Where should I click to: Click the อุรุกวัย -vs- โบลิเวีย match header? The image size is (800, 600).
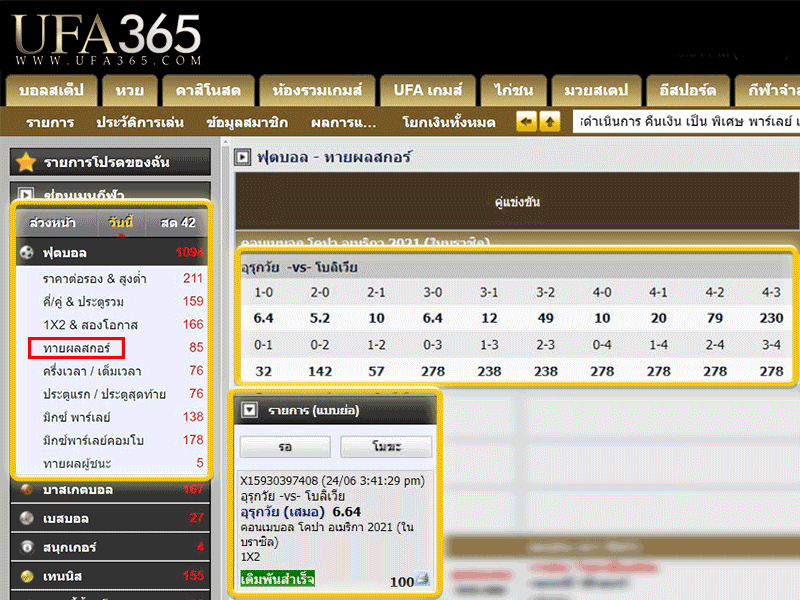(x=299, y=267)
